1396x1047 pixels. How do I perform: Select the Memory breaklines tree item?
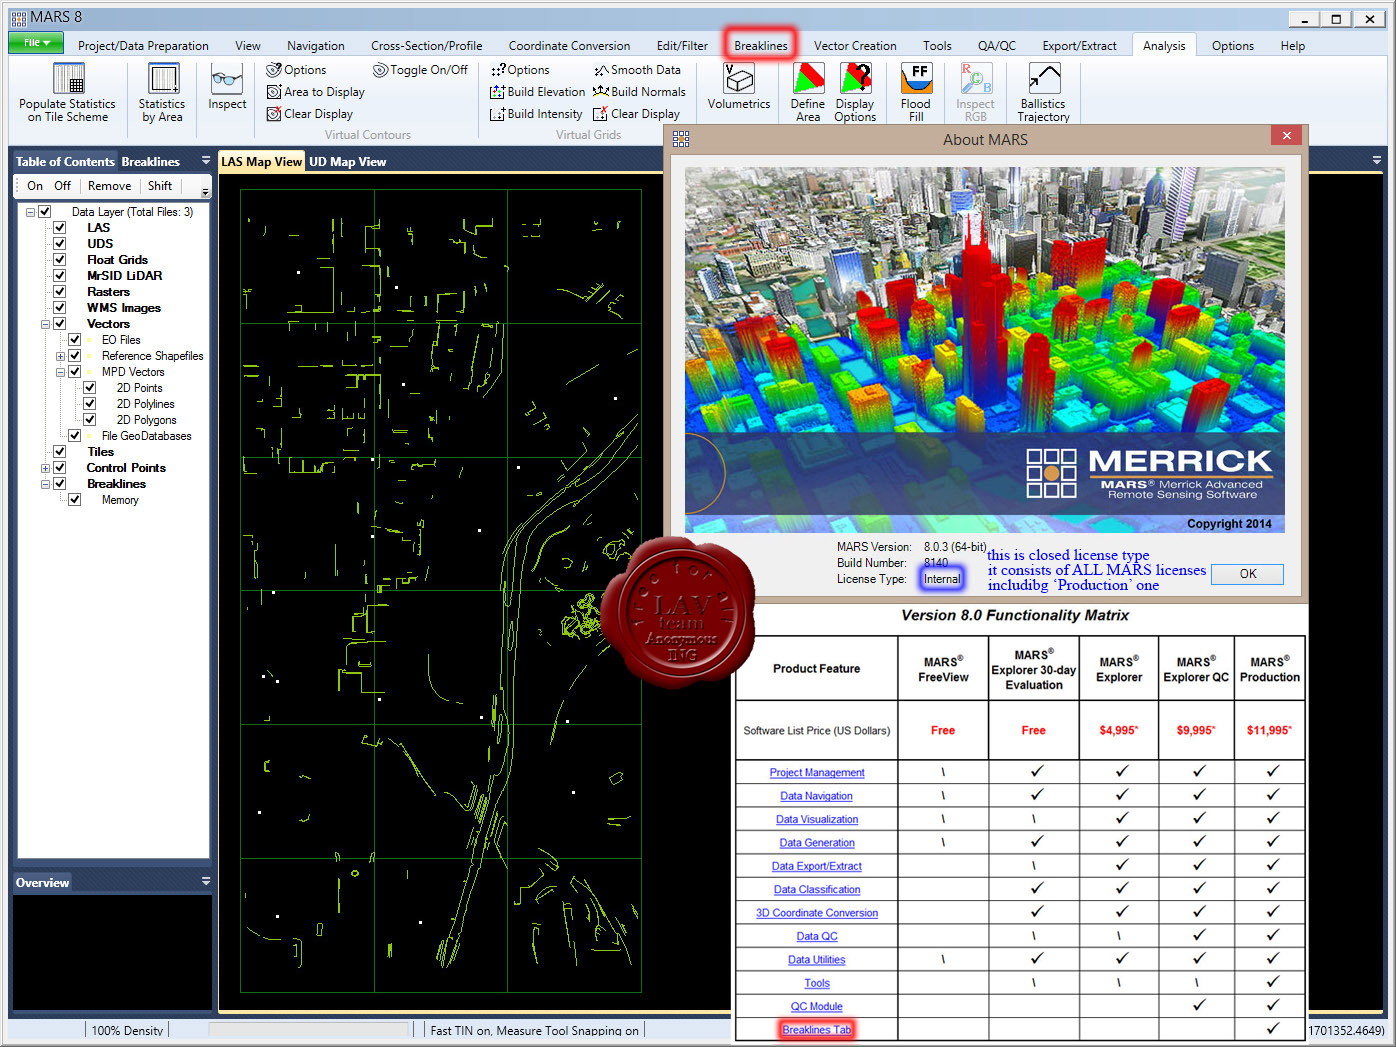[120, 500]
